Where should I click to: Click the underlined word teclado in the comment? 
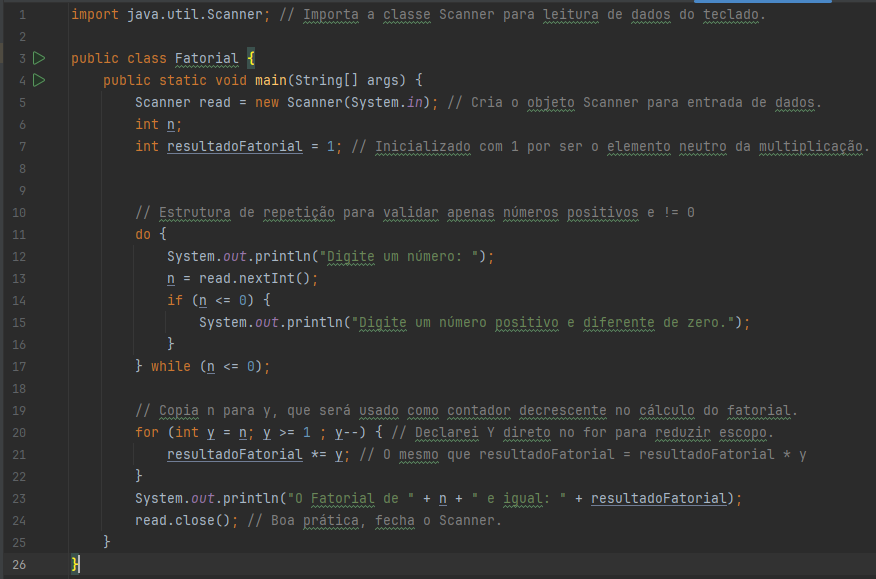(730, 14)
